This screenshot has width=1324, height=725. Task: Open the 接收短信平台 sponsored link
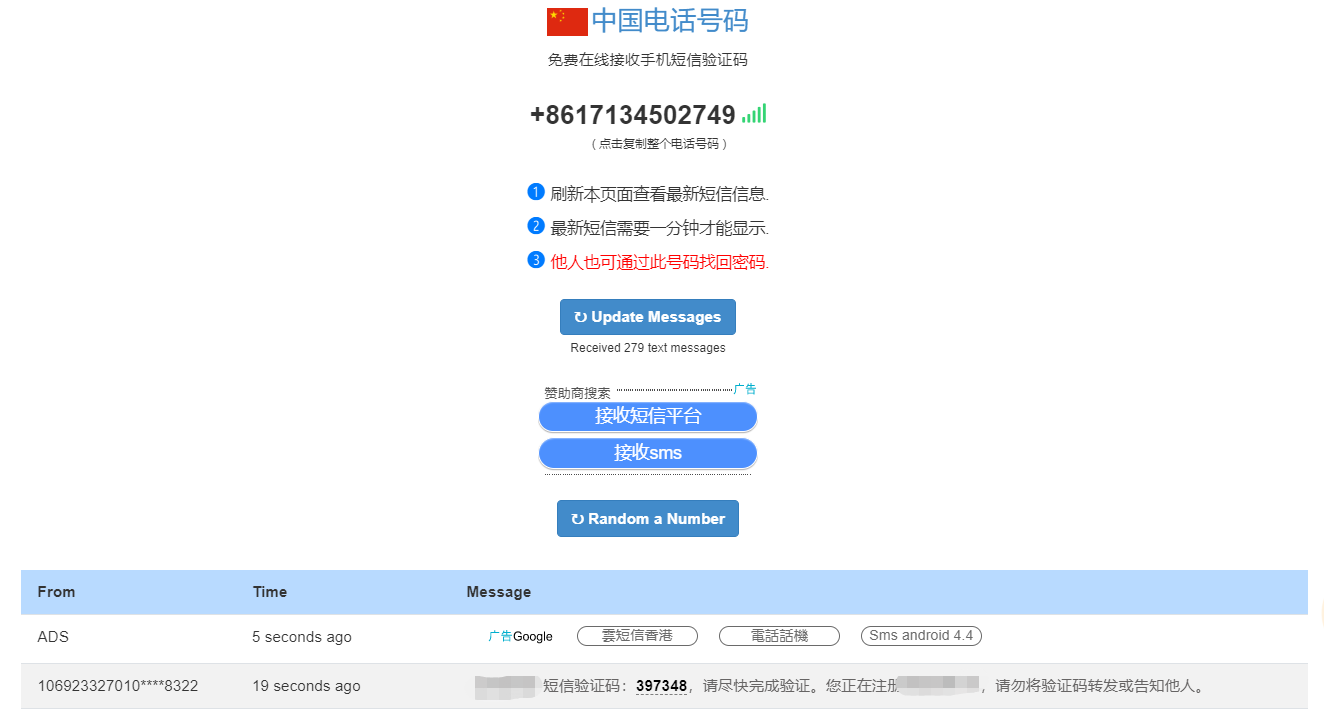click(648, 416)
